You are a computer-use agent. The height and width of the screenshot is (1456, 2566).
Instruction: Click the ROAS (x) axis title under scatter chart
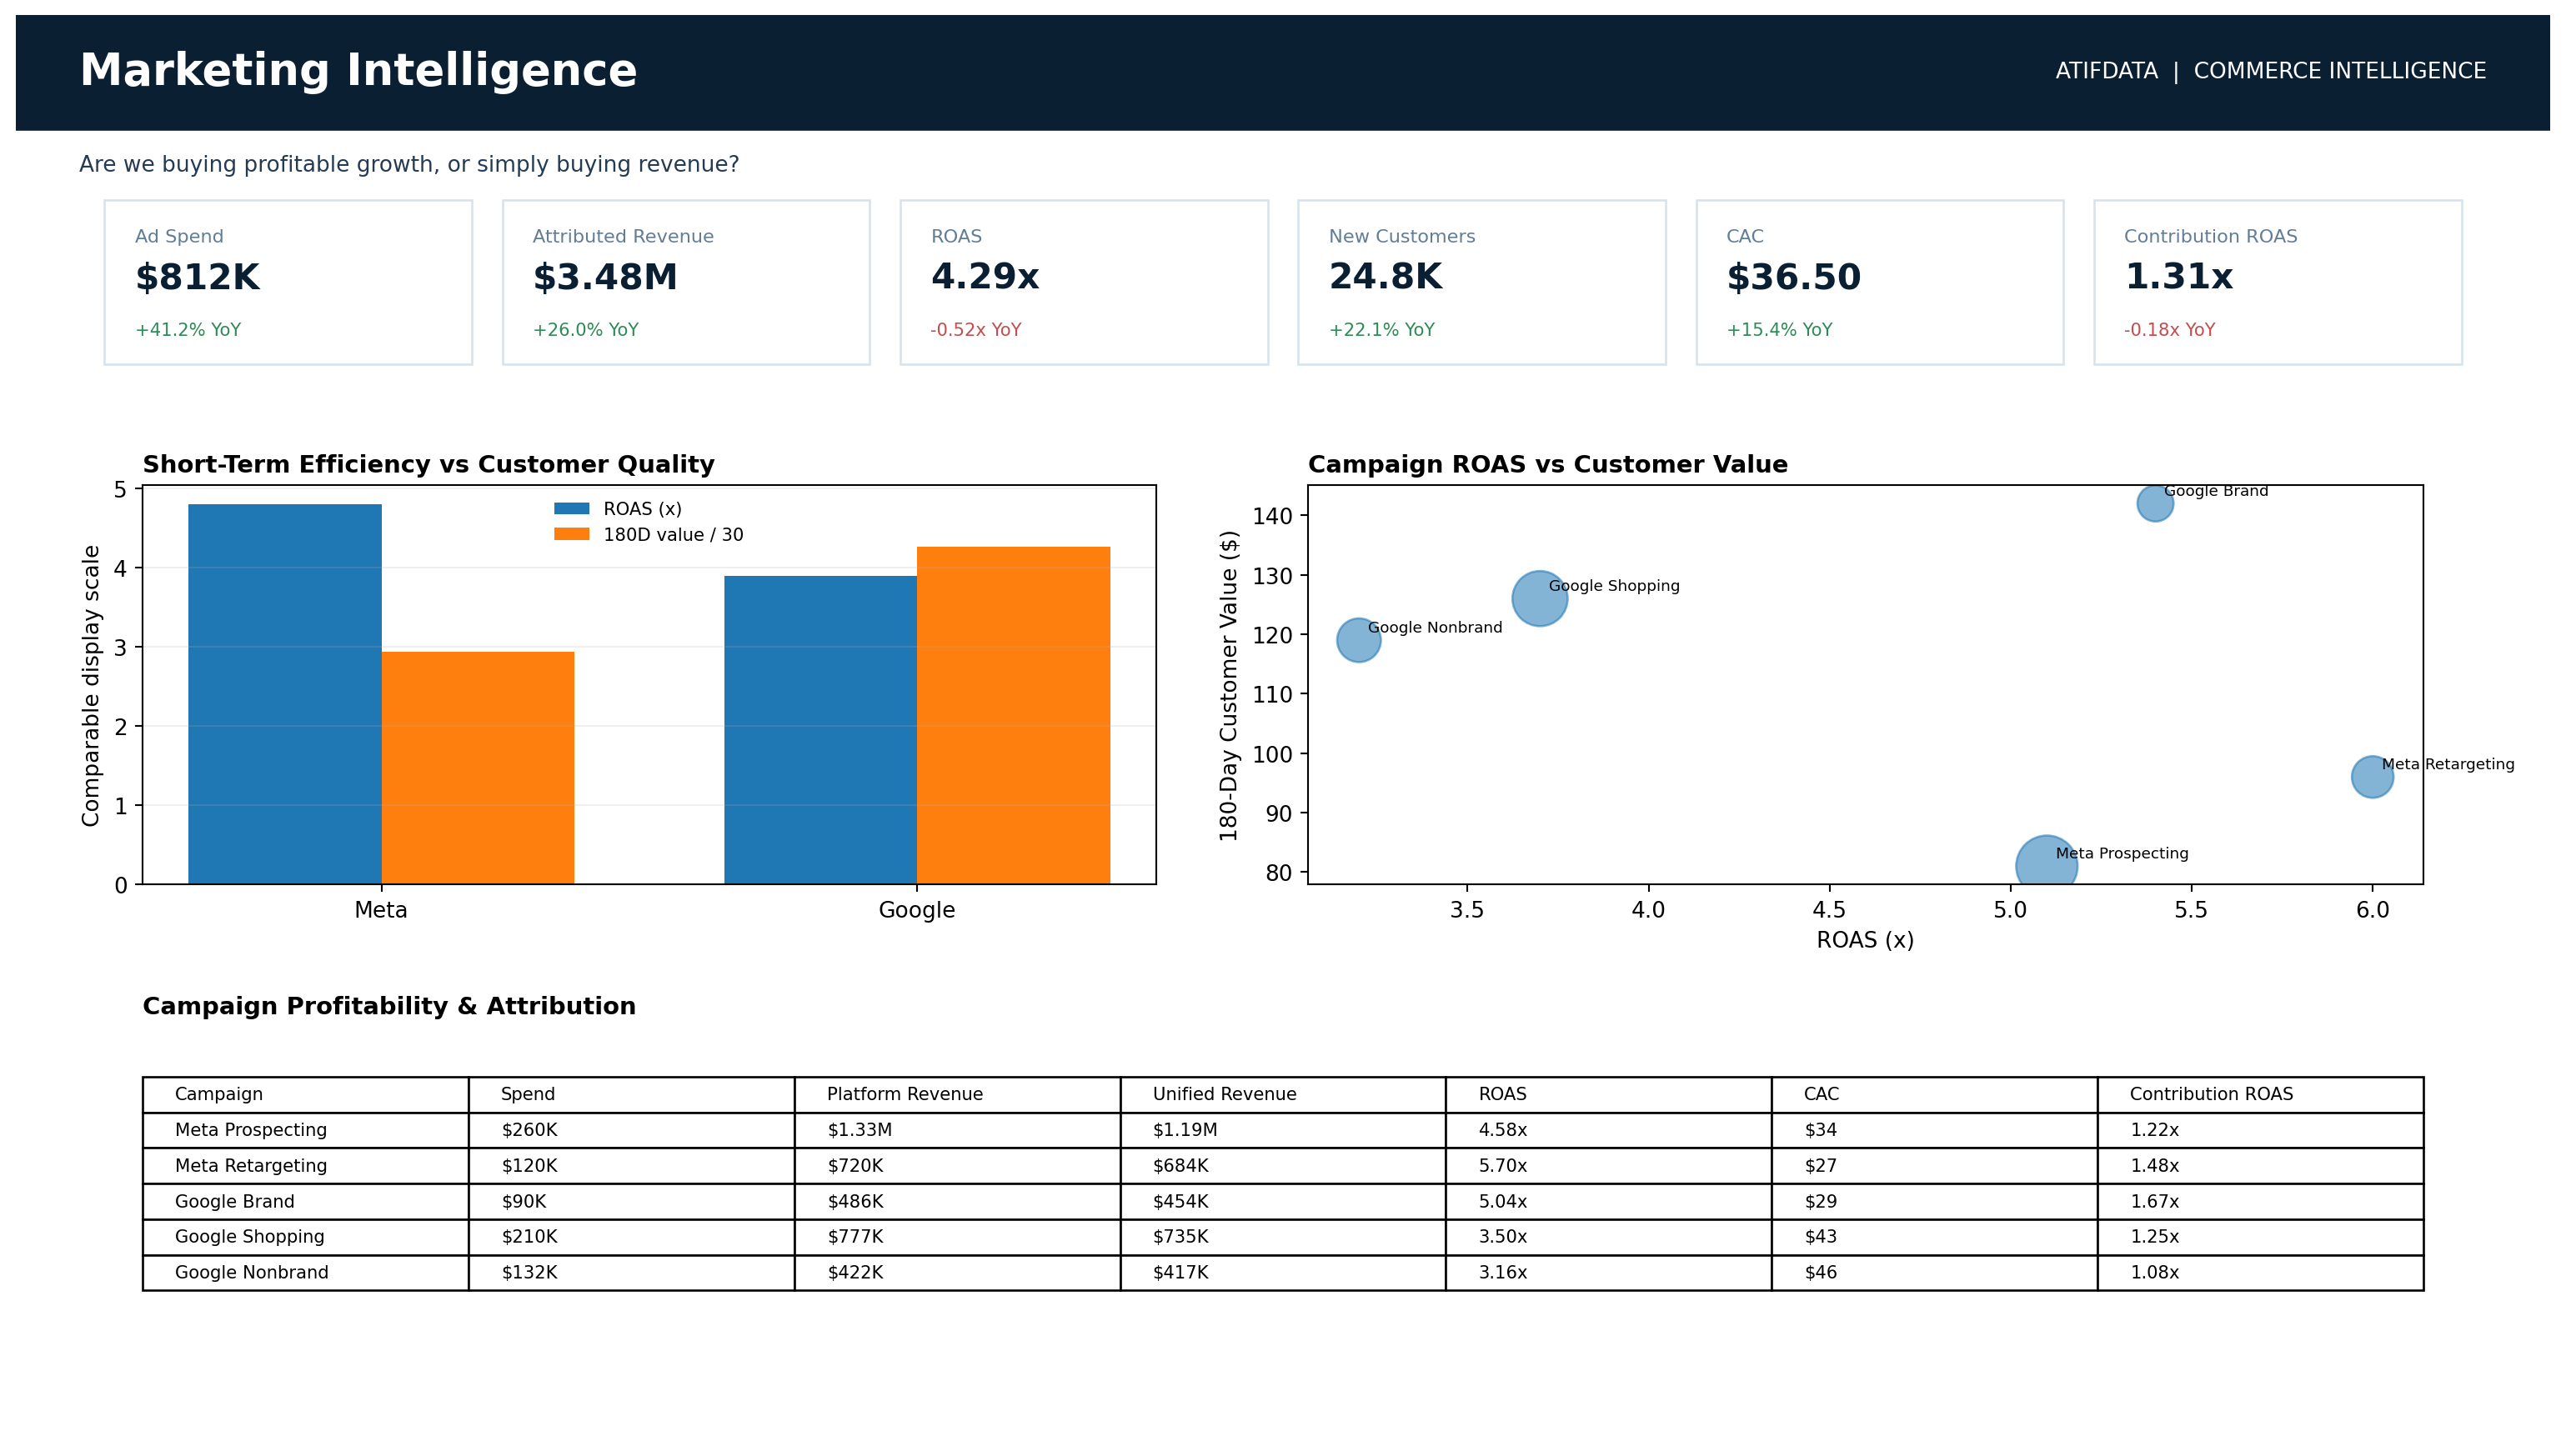1865,940
